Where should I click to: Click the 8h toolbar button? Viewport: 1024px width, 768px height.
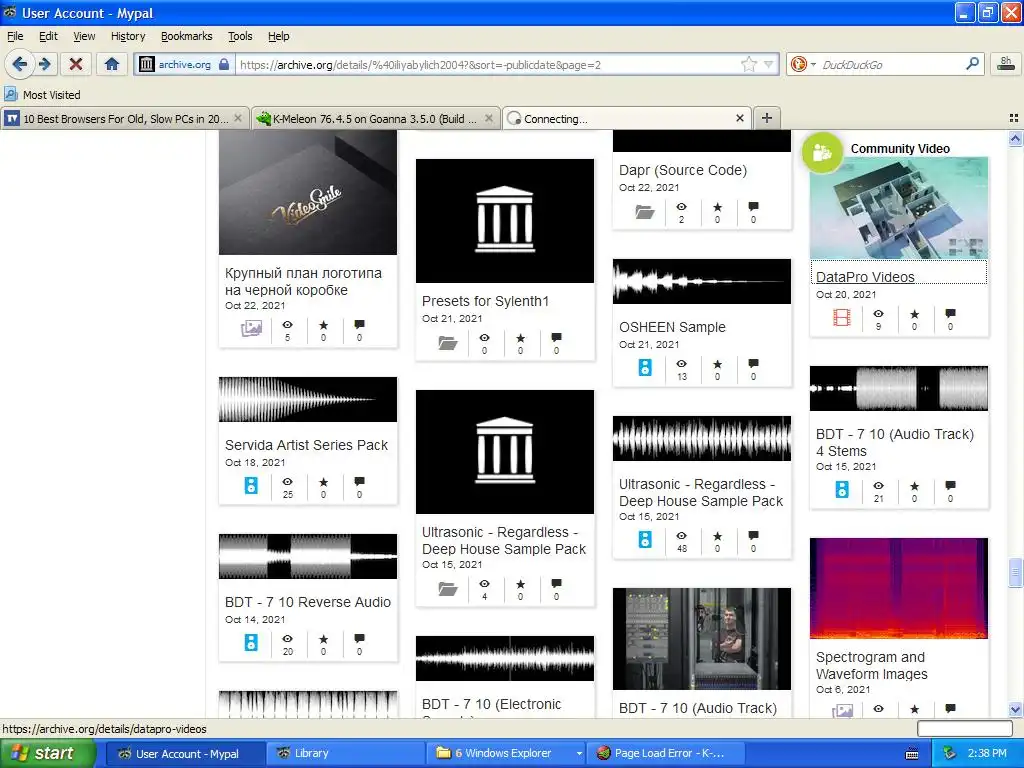(x=1006, y=63)
